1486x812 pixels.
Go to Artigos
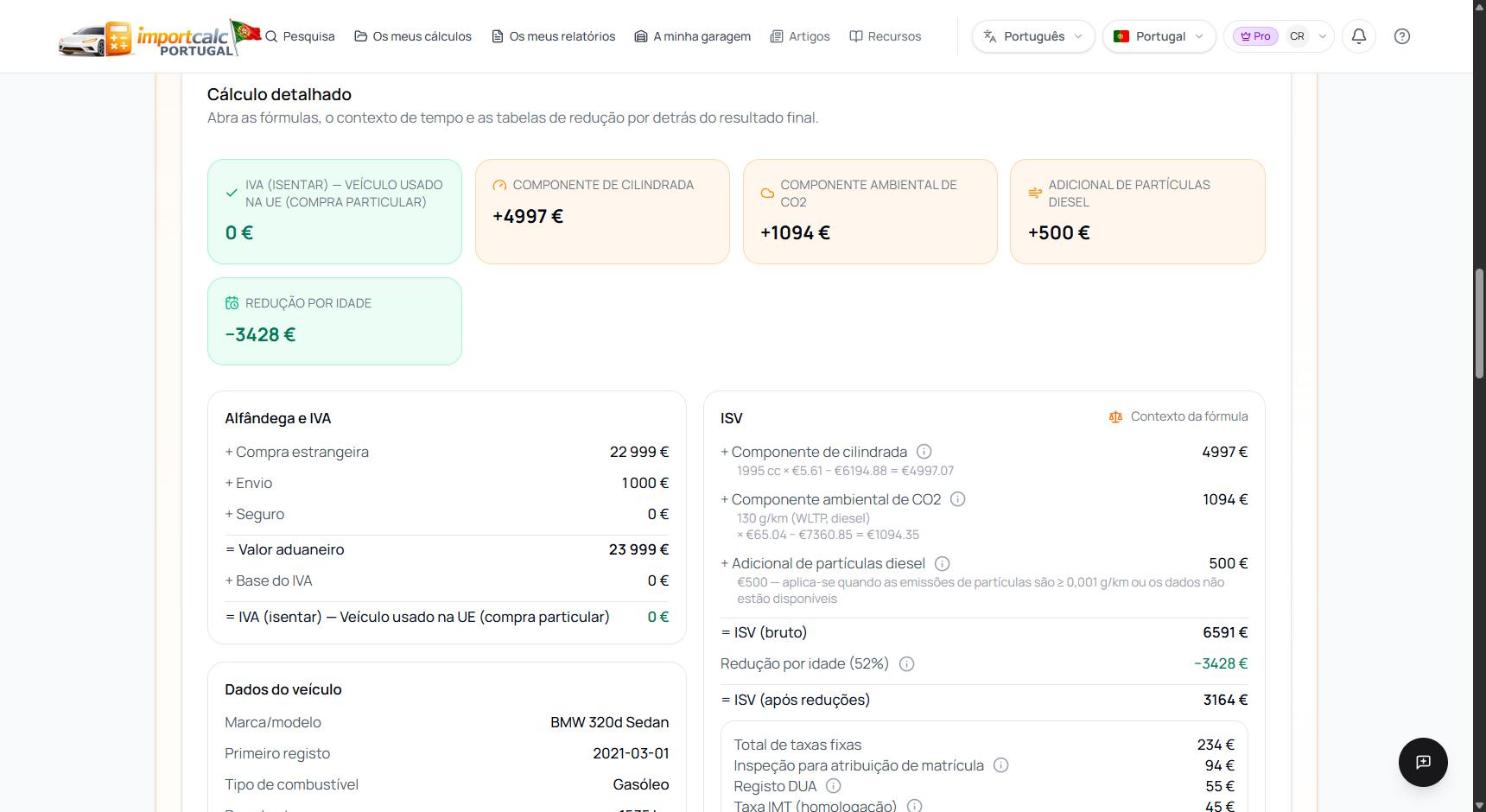click(x=800, y=36)
